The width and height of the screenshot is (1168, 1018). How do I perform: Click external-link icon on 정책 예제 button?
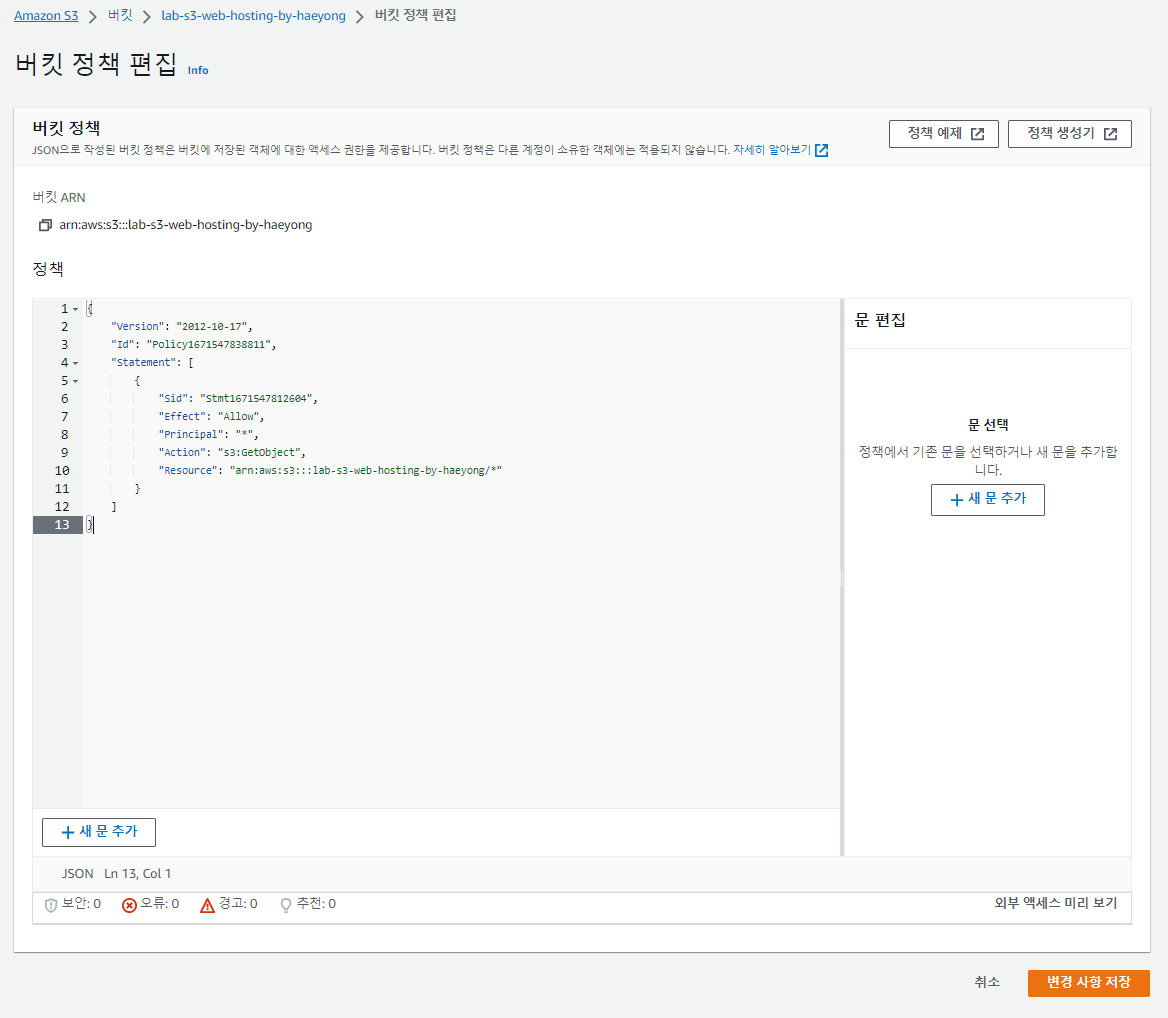(977, 133)
